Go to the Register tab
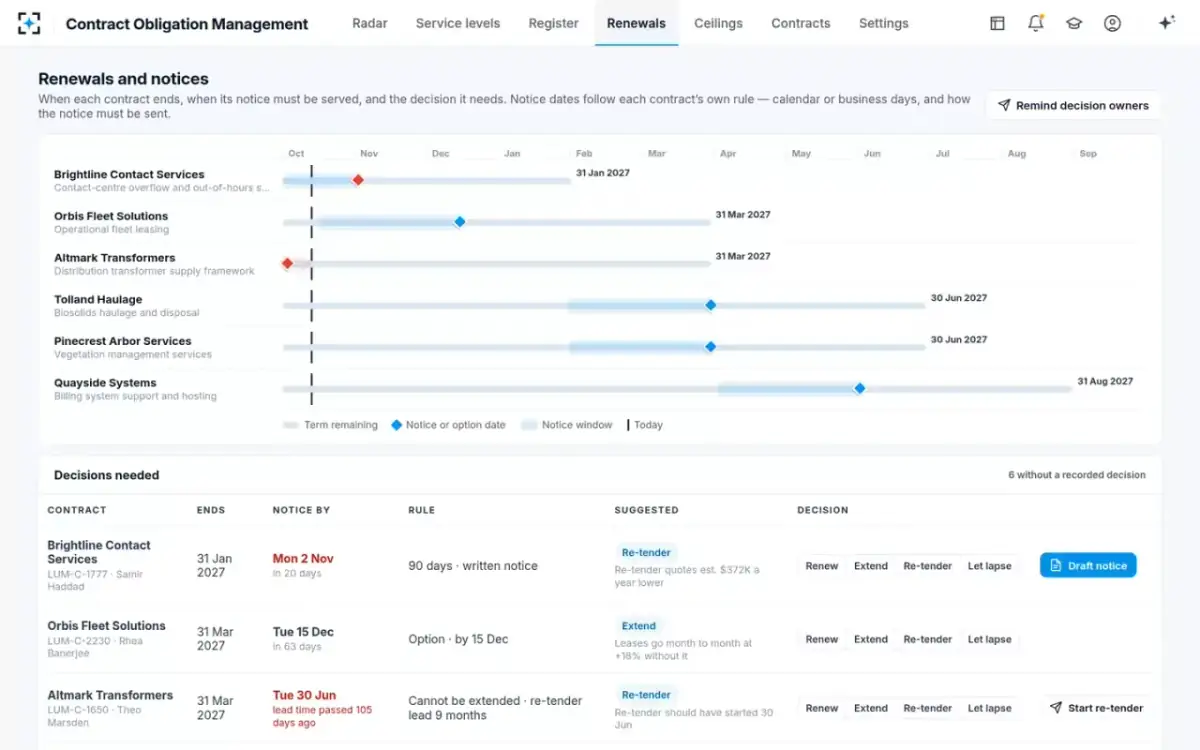 pos(554,23)
